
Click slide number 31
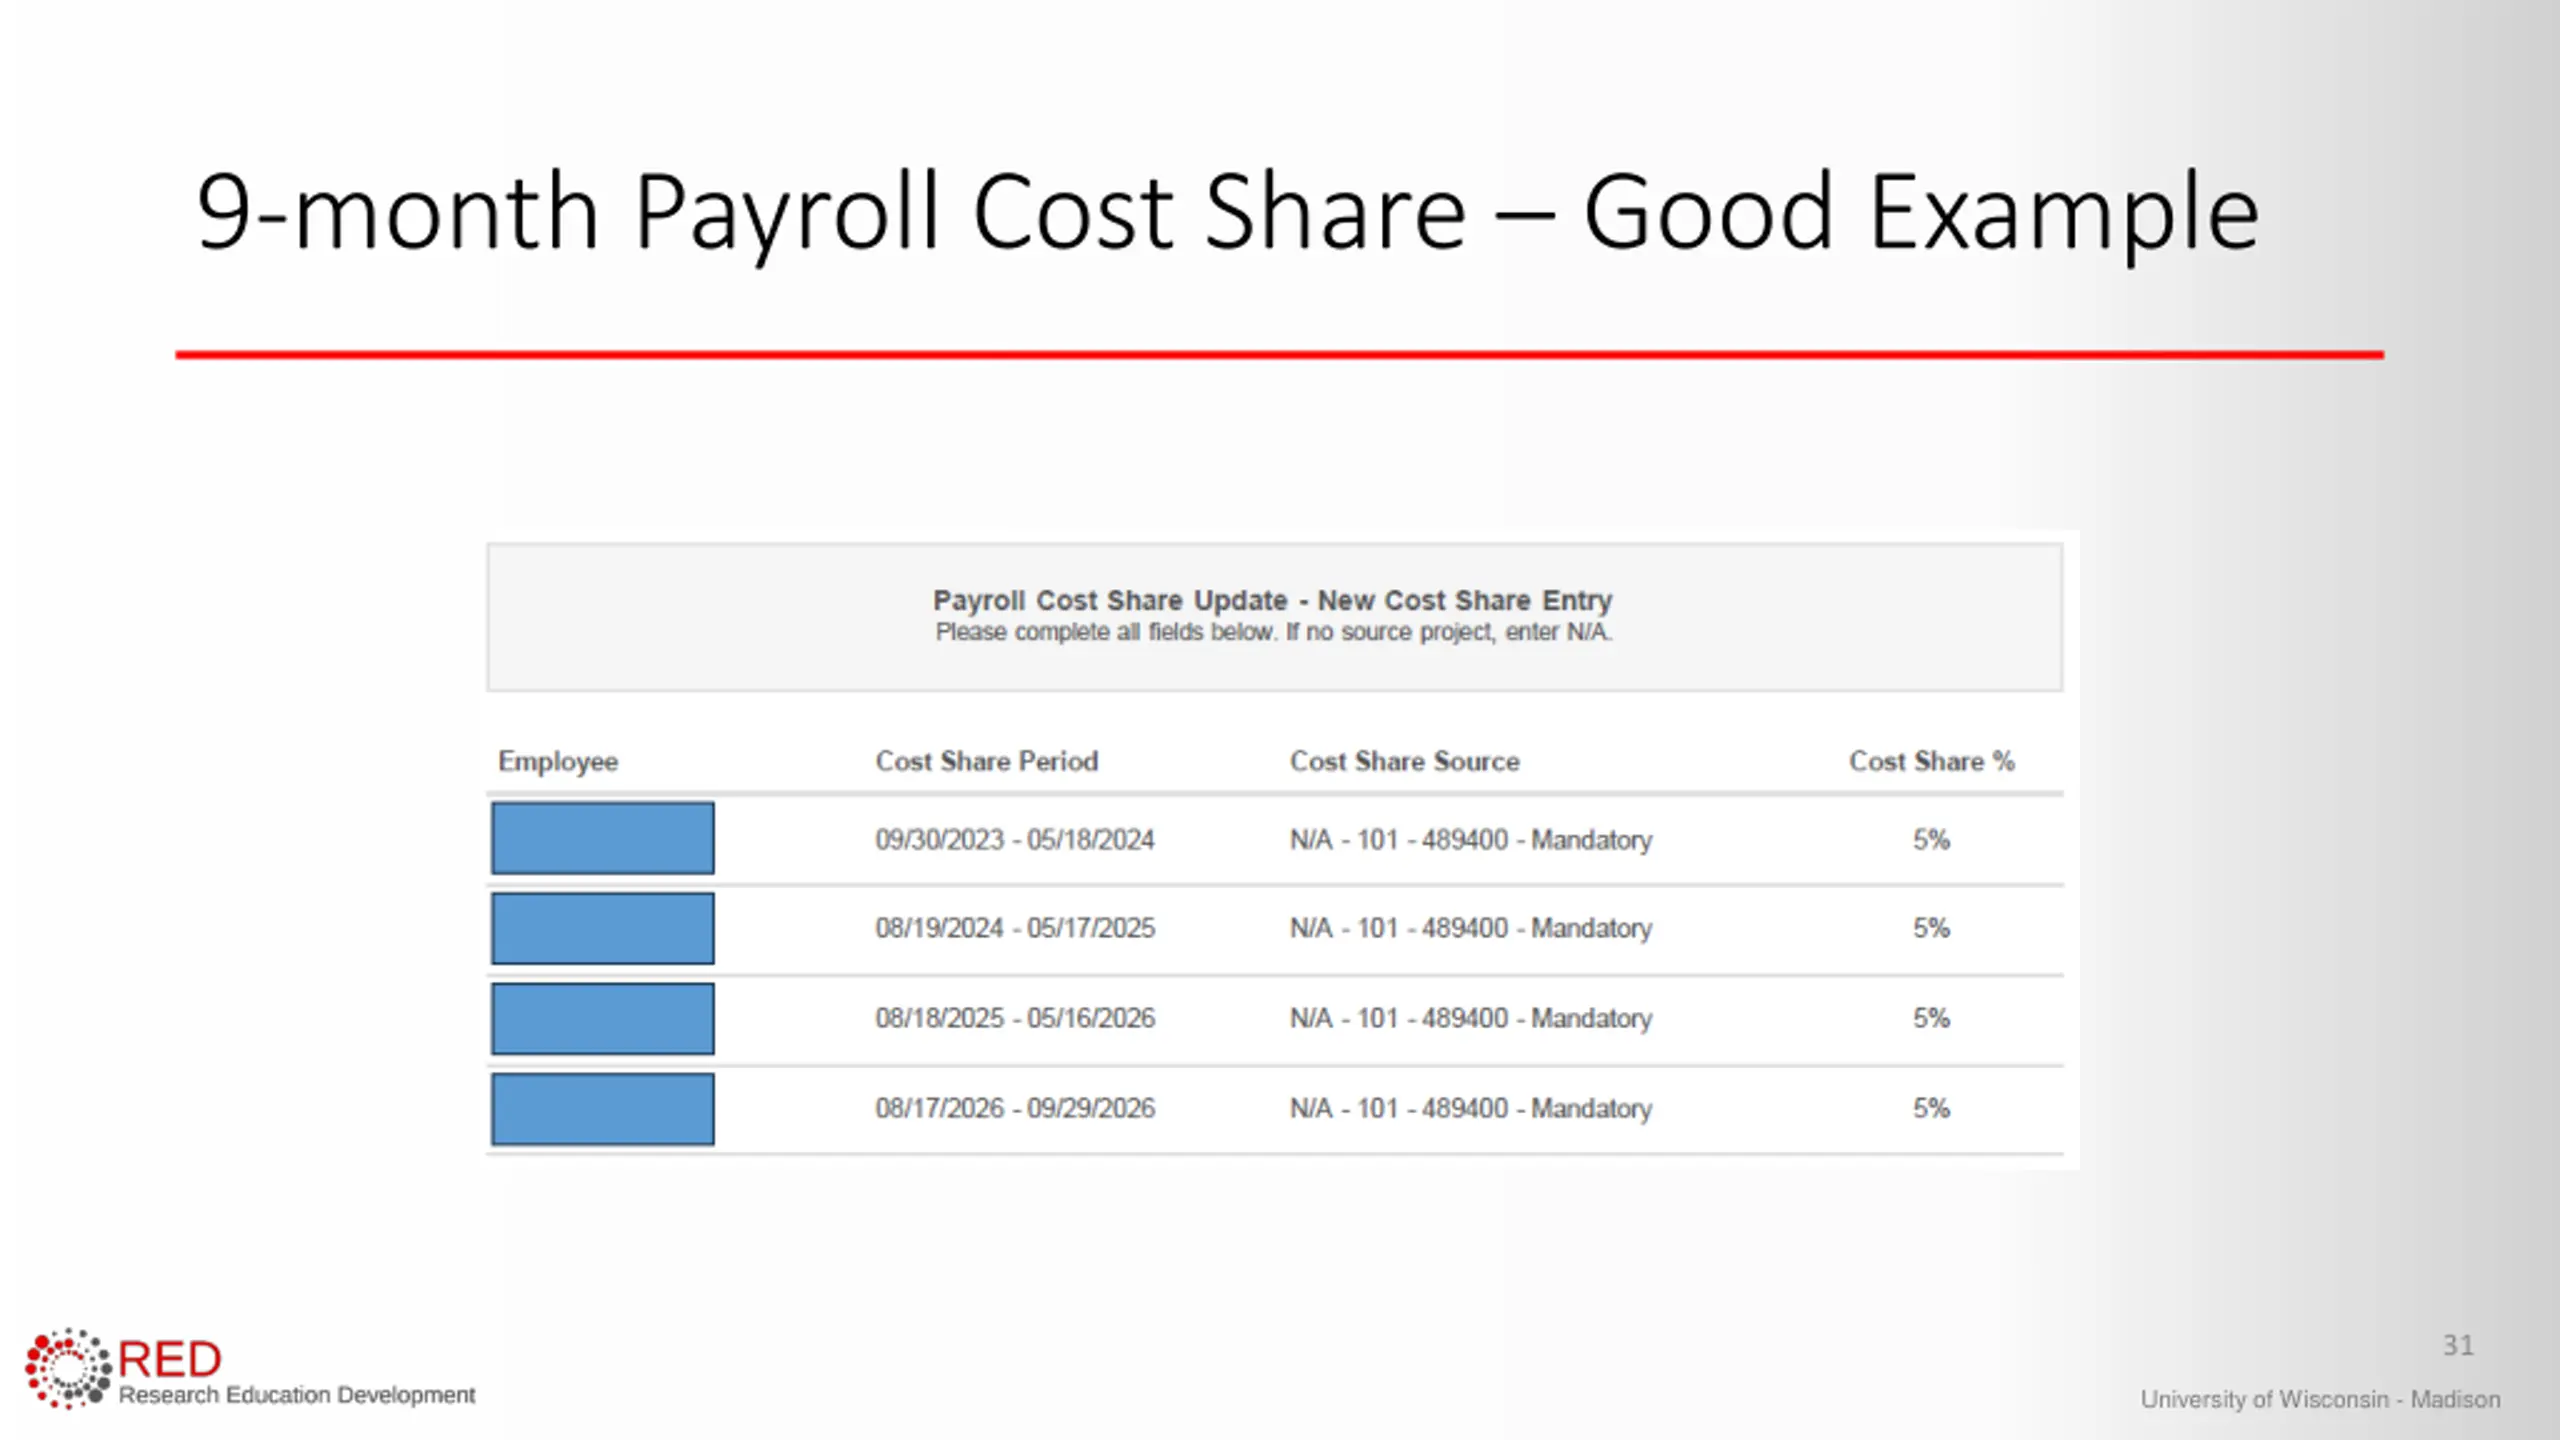tap(2457, 1345)
